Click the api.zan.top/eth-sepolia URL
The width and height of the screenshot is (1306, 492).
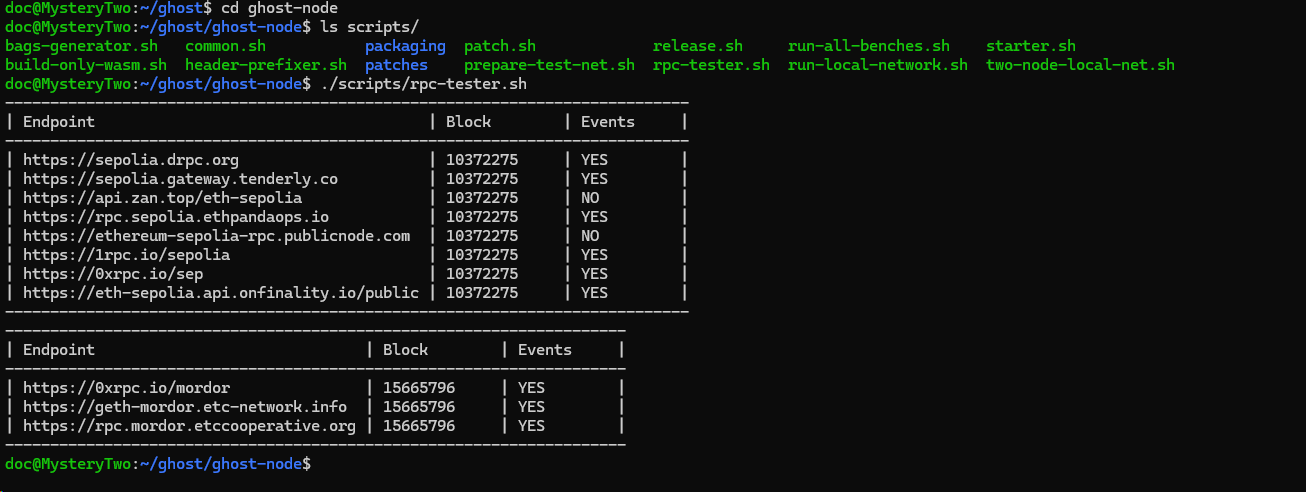coord(162,198)
